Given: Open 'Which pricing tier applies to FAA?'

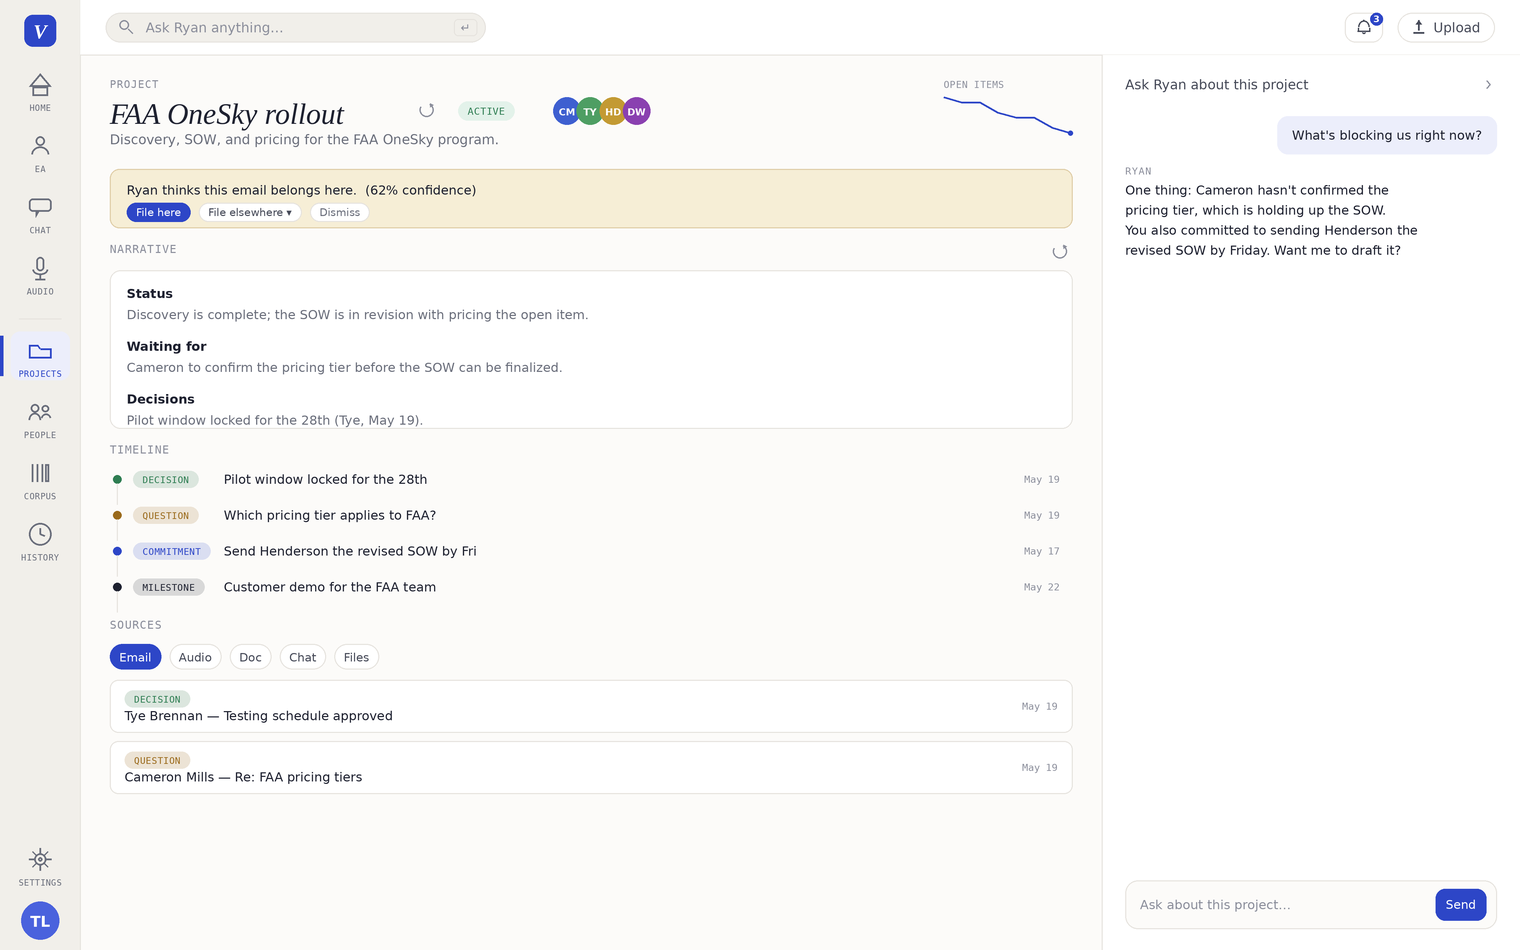Looking at the screenshot, I should click(330, 516).
